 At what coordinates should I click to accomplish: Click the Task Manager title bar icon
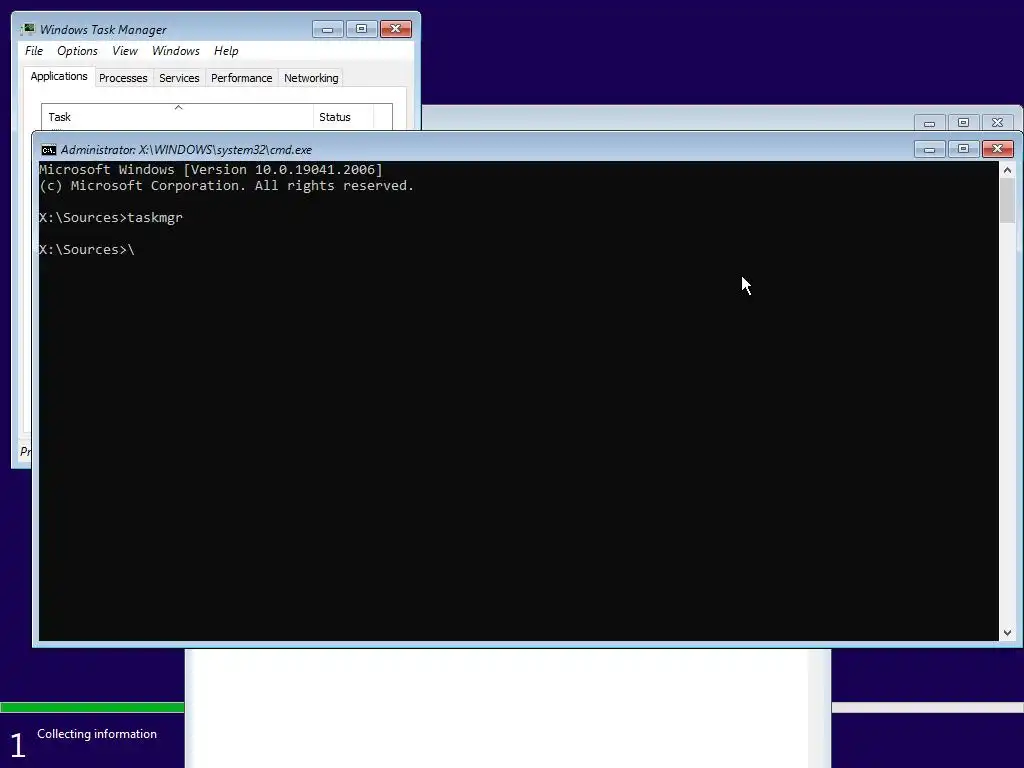tap(27, 29)
